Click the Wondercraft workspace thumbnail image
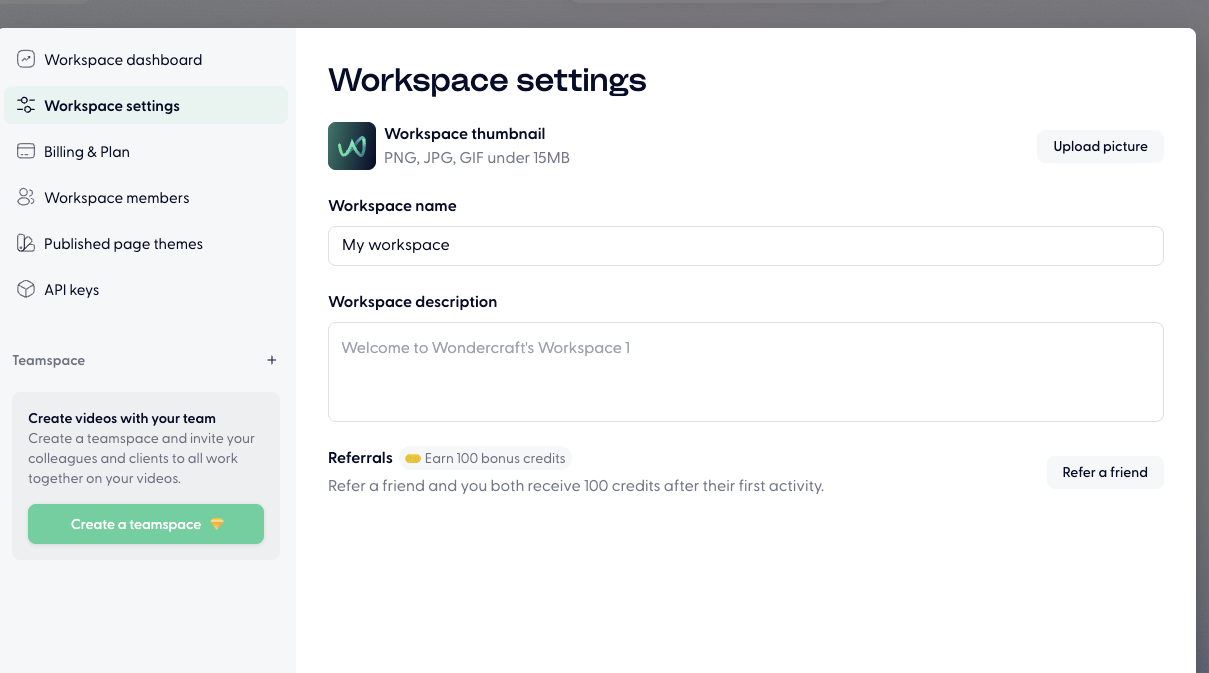This screenshot has width=1209, height=673. (x=352, y=146)
